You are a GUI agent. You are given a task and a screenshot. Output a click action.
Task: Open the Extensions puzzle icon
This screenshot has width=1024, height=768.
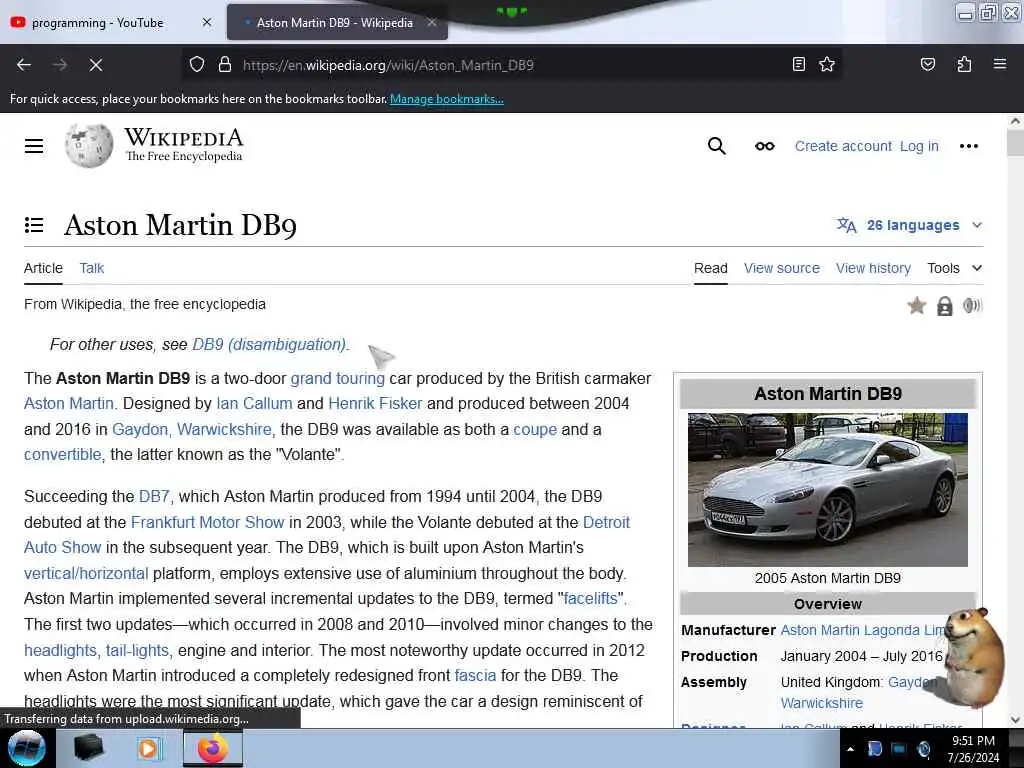pyautogui.click(x=964, y=64)
